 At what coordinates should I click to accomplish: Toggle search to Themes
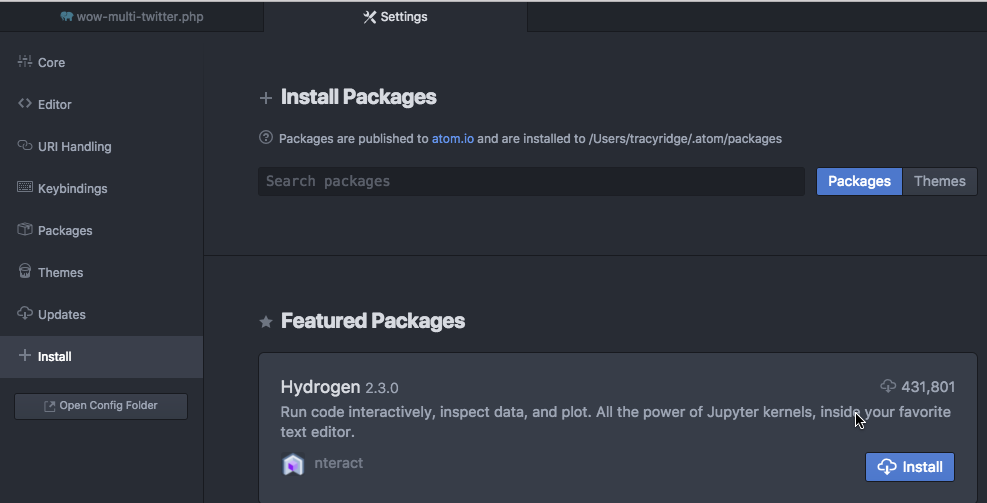[x=940, y=181]
